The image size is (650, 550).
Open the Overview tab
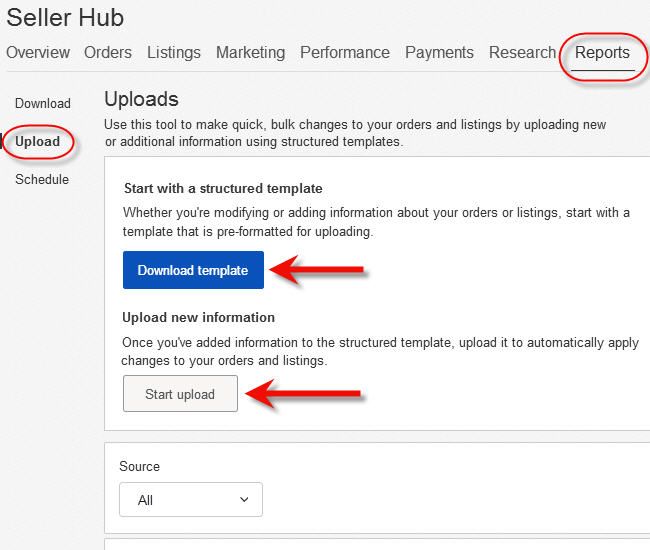[x=38, y=53]
